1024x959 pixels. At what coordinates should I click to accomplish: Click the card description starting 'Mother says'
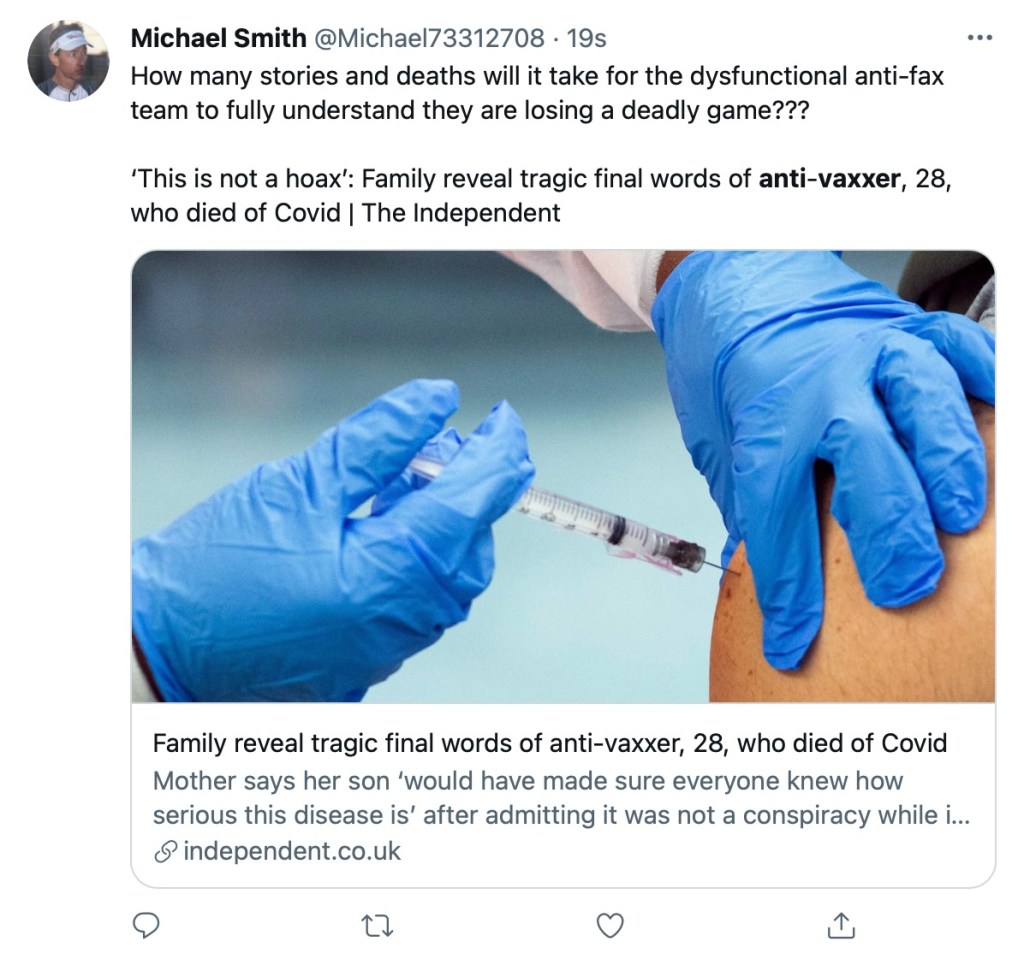tap(560, 798)
